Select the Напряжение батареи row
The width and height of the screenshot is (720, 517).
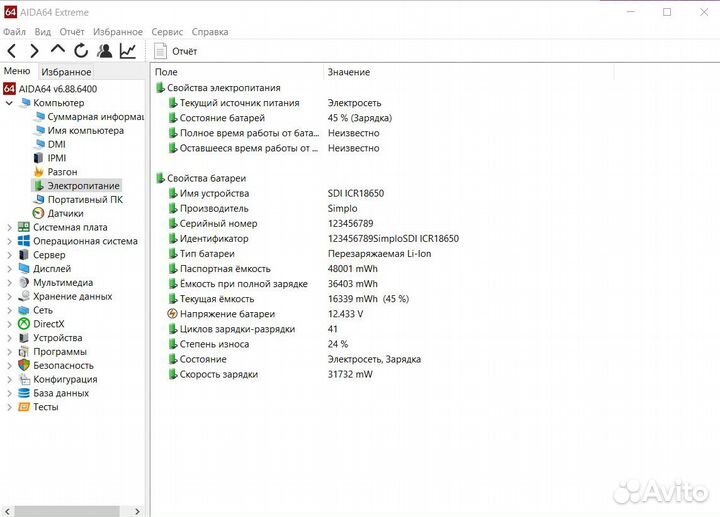click(x=266, y=314)
